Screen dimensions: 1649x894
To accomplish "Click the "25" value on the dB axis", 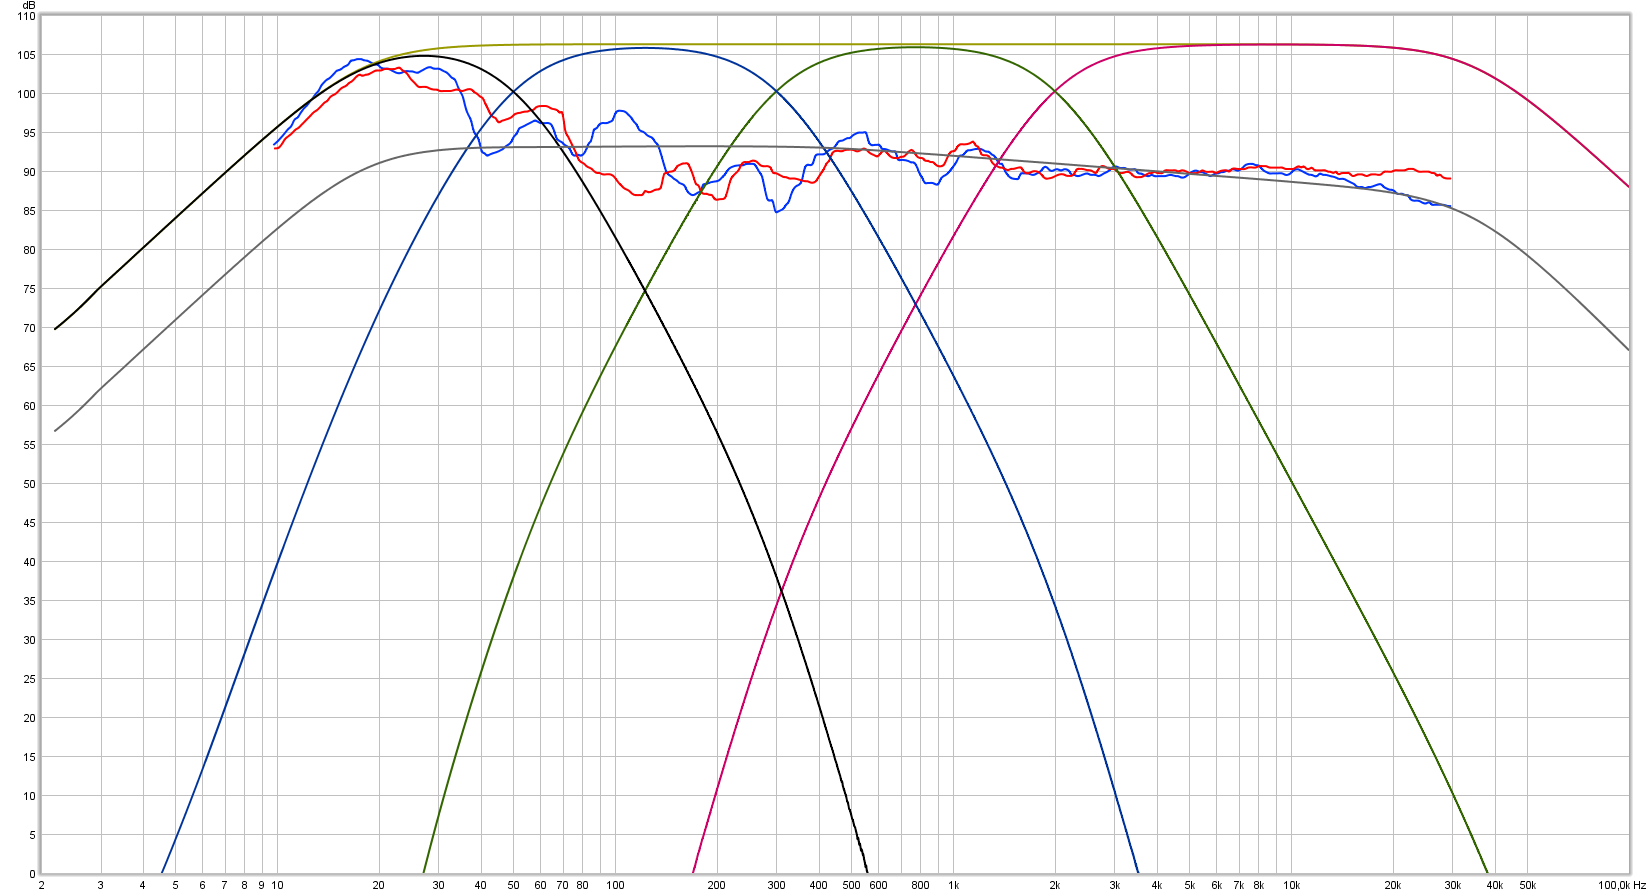I will [29, 679].
